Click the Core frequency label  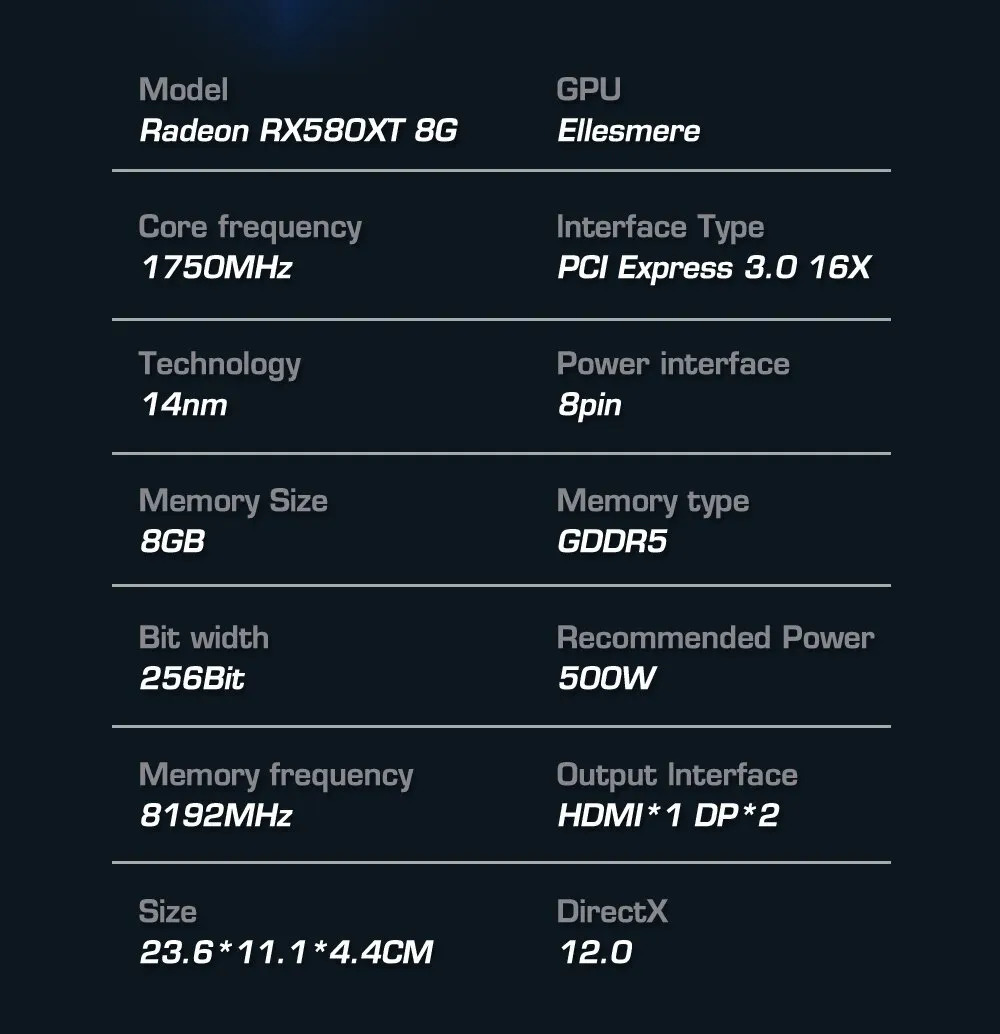(250, 228)
